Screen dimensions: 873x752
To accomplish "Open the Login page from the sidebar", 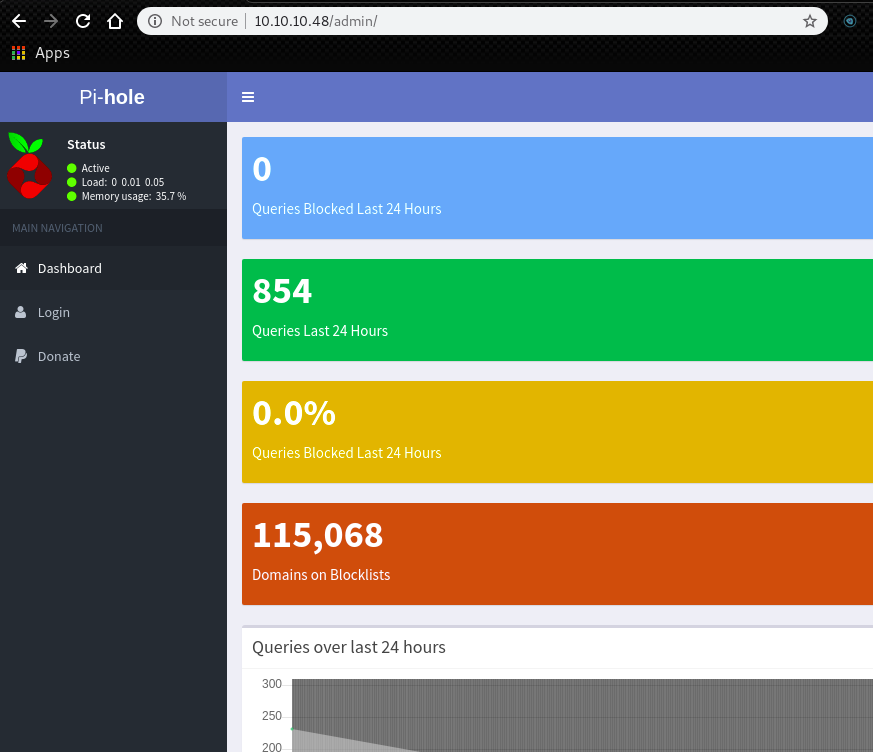I will (53, 312).
